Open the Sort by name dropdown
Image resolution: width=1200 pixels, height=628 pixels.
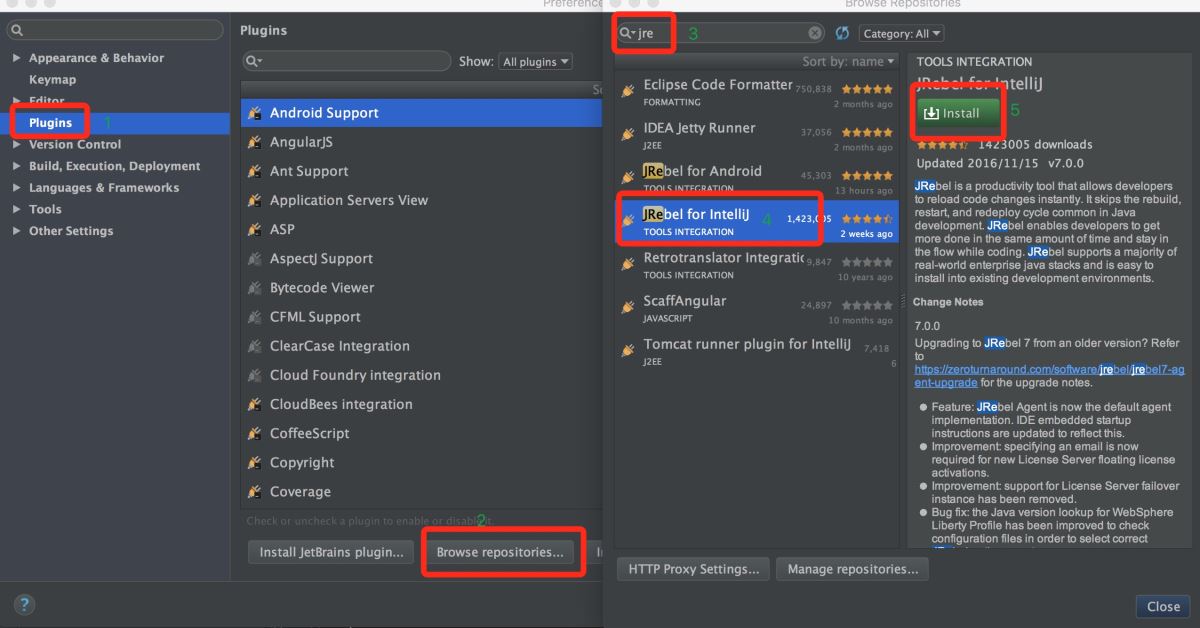tap(849, 62)
